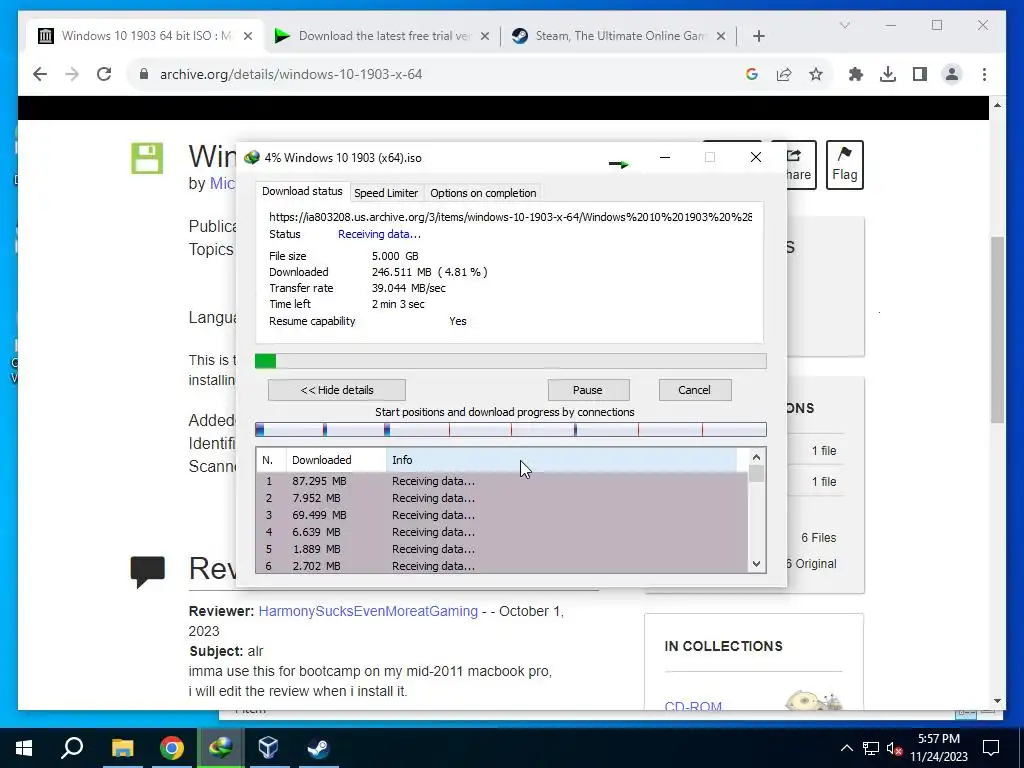Click the connections progress segment bar
Image resolution: width=1024 pixels, height=768 pixels.
point(511,430)
